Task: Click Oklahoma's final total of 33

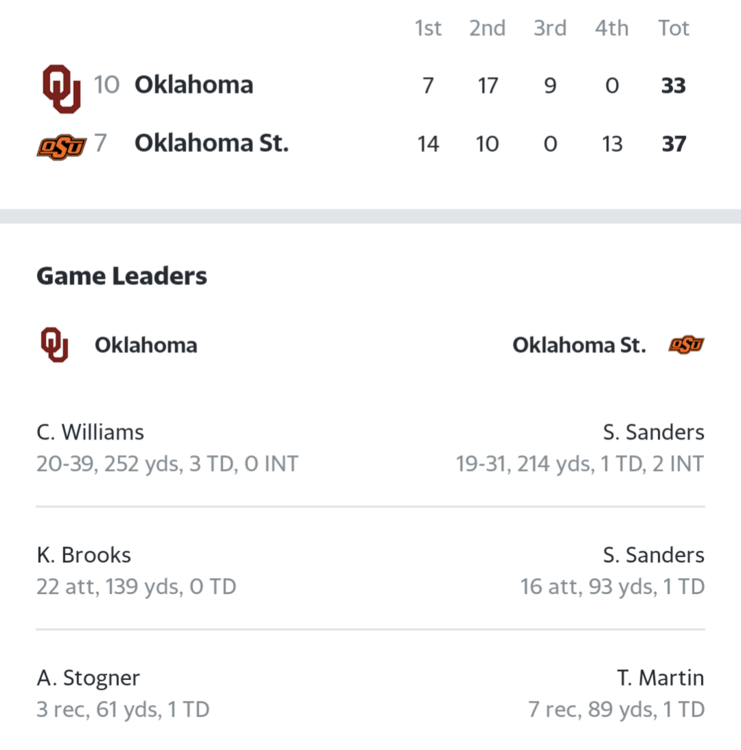Action: 674,86
